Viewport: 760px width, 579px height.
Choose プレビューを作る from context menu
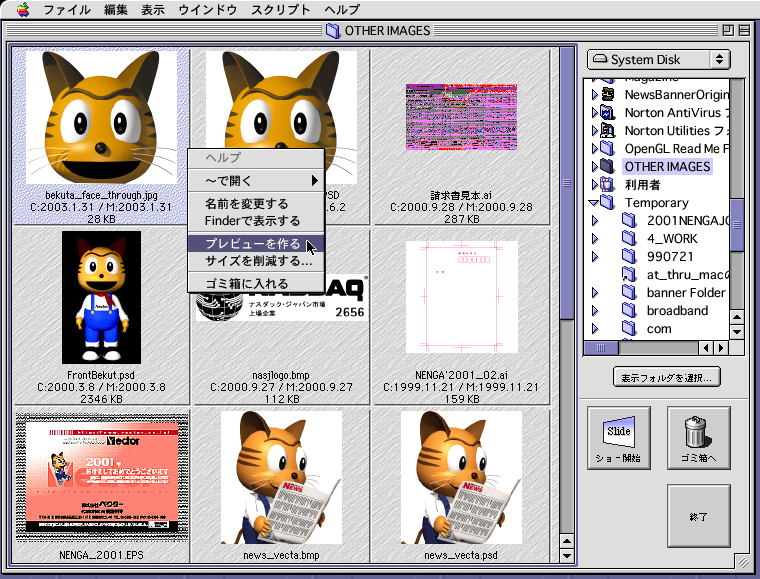(x=256, y=243)
